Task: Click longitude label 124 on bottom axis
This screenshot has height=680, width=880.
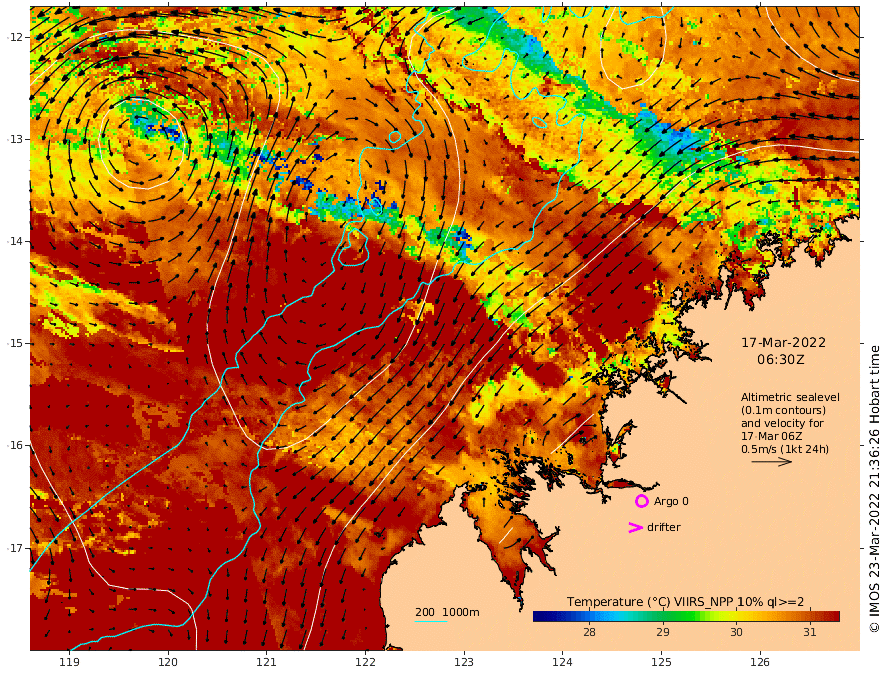Action: 563,662
